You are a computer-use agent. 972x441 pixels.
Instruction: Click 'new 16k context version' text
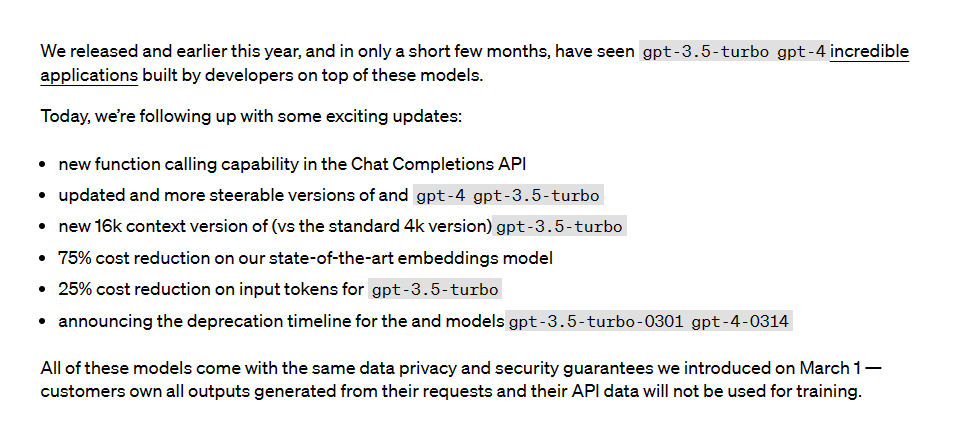pos(154,226)
